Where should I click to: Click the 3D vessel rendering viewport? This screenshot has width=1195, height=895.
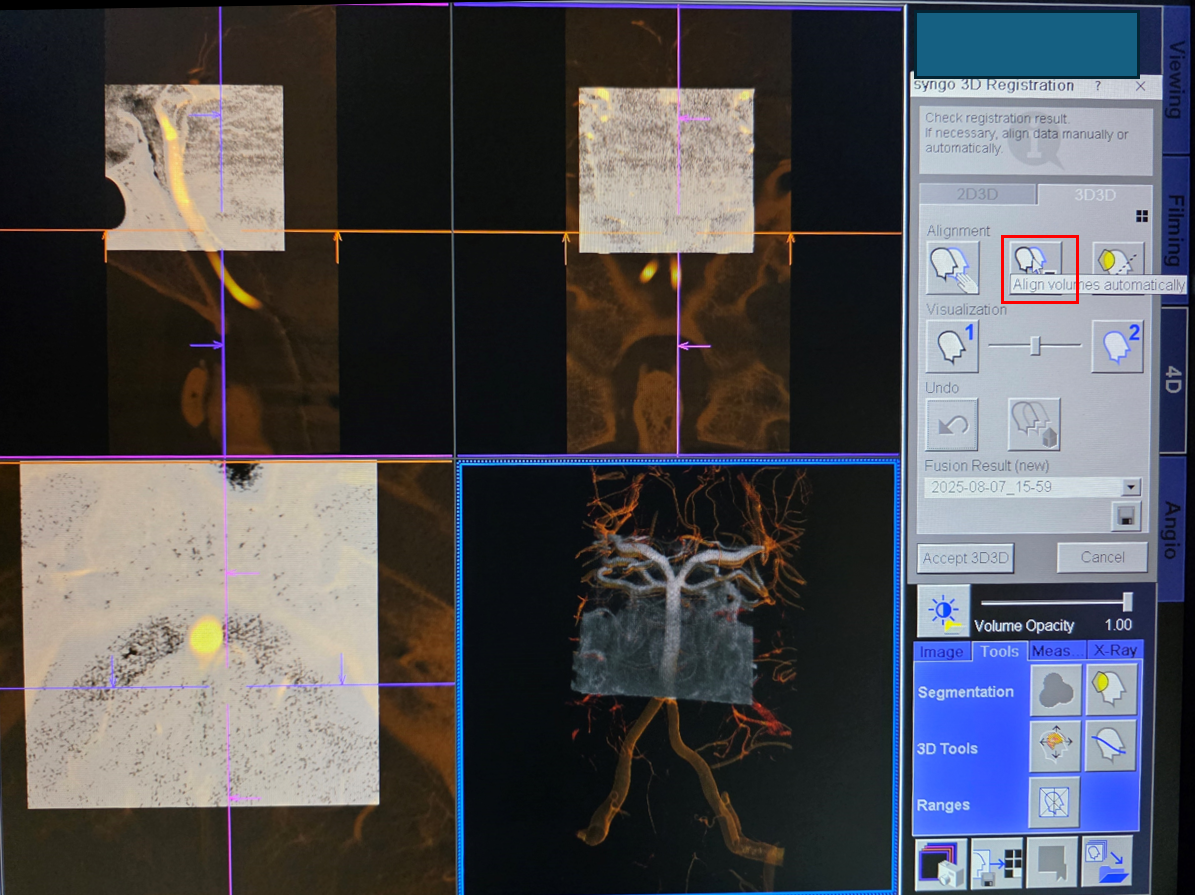pos(677,677)
